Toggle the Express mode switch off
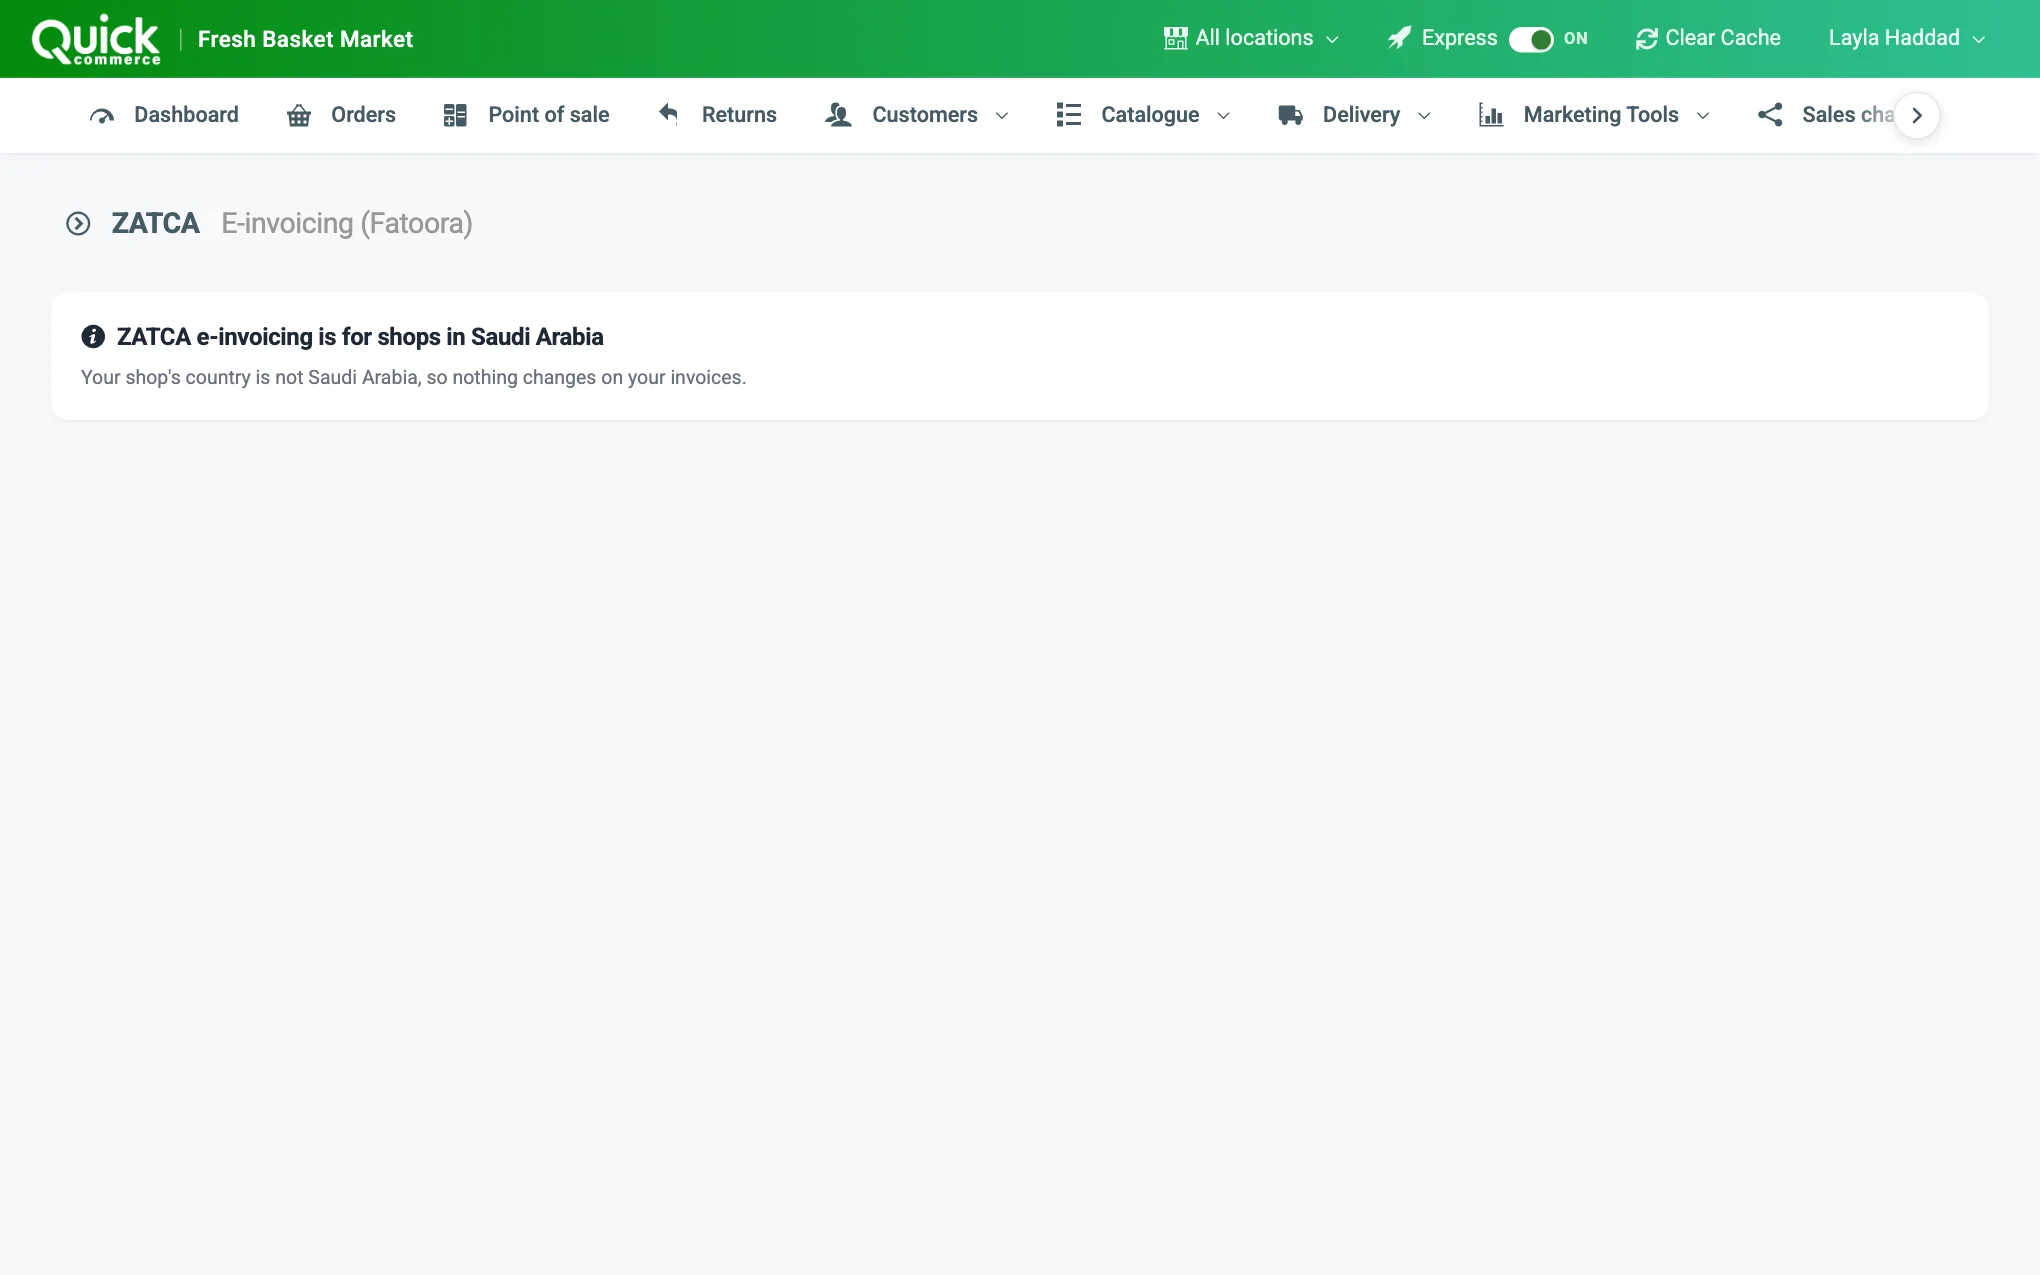The width and height of the screenshot is (2040, 1275). 1530,39
